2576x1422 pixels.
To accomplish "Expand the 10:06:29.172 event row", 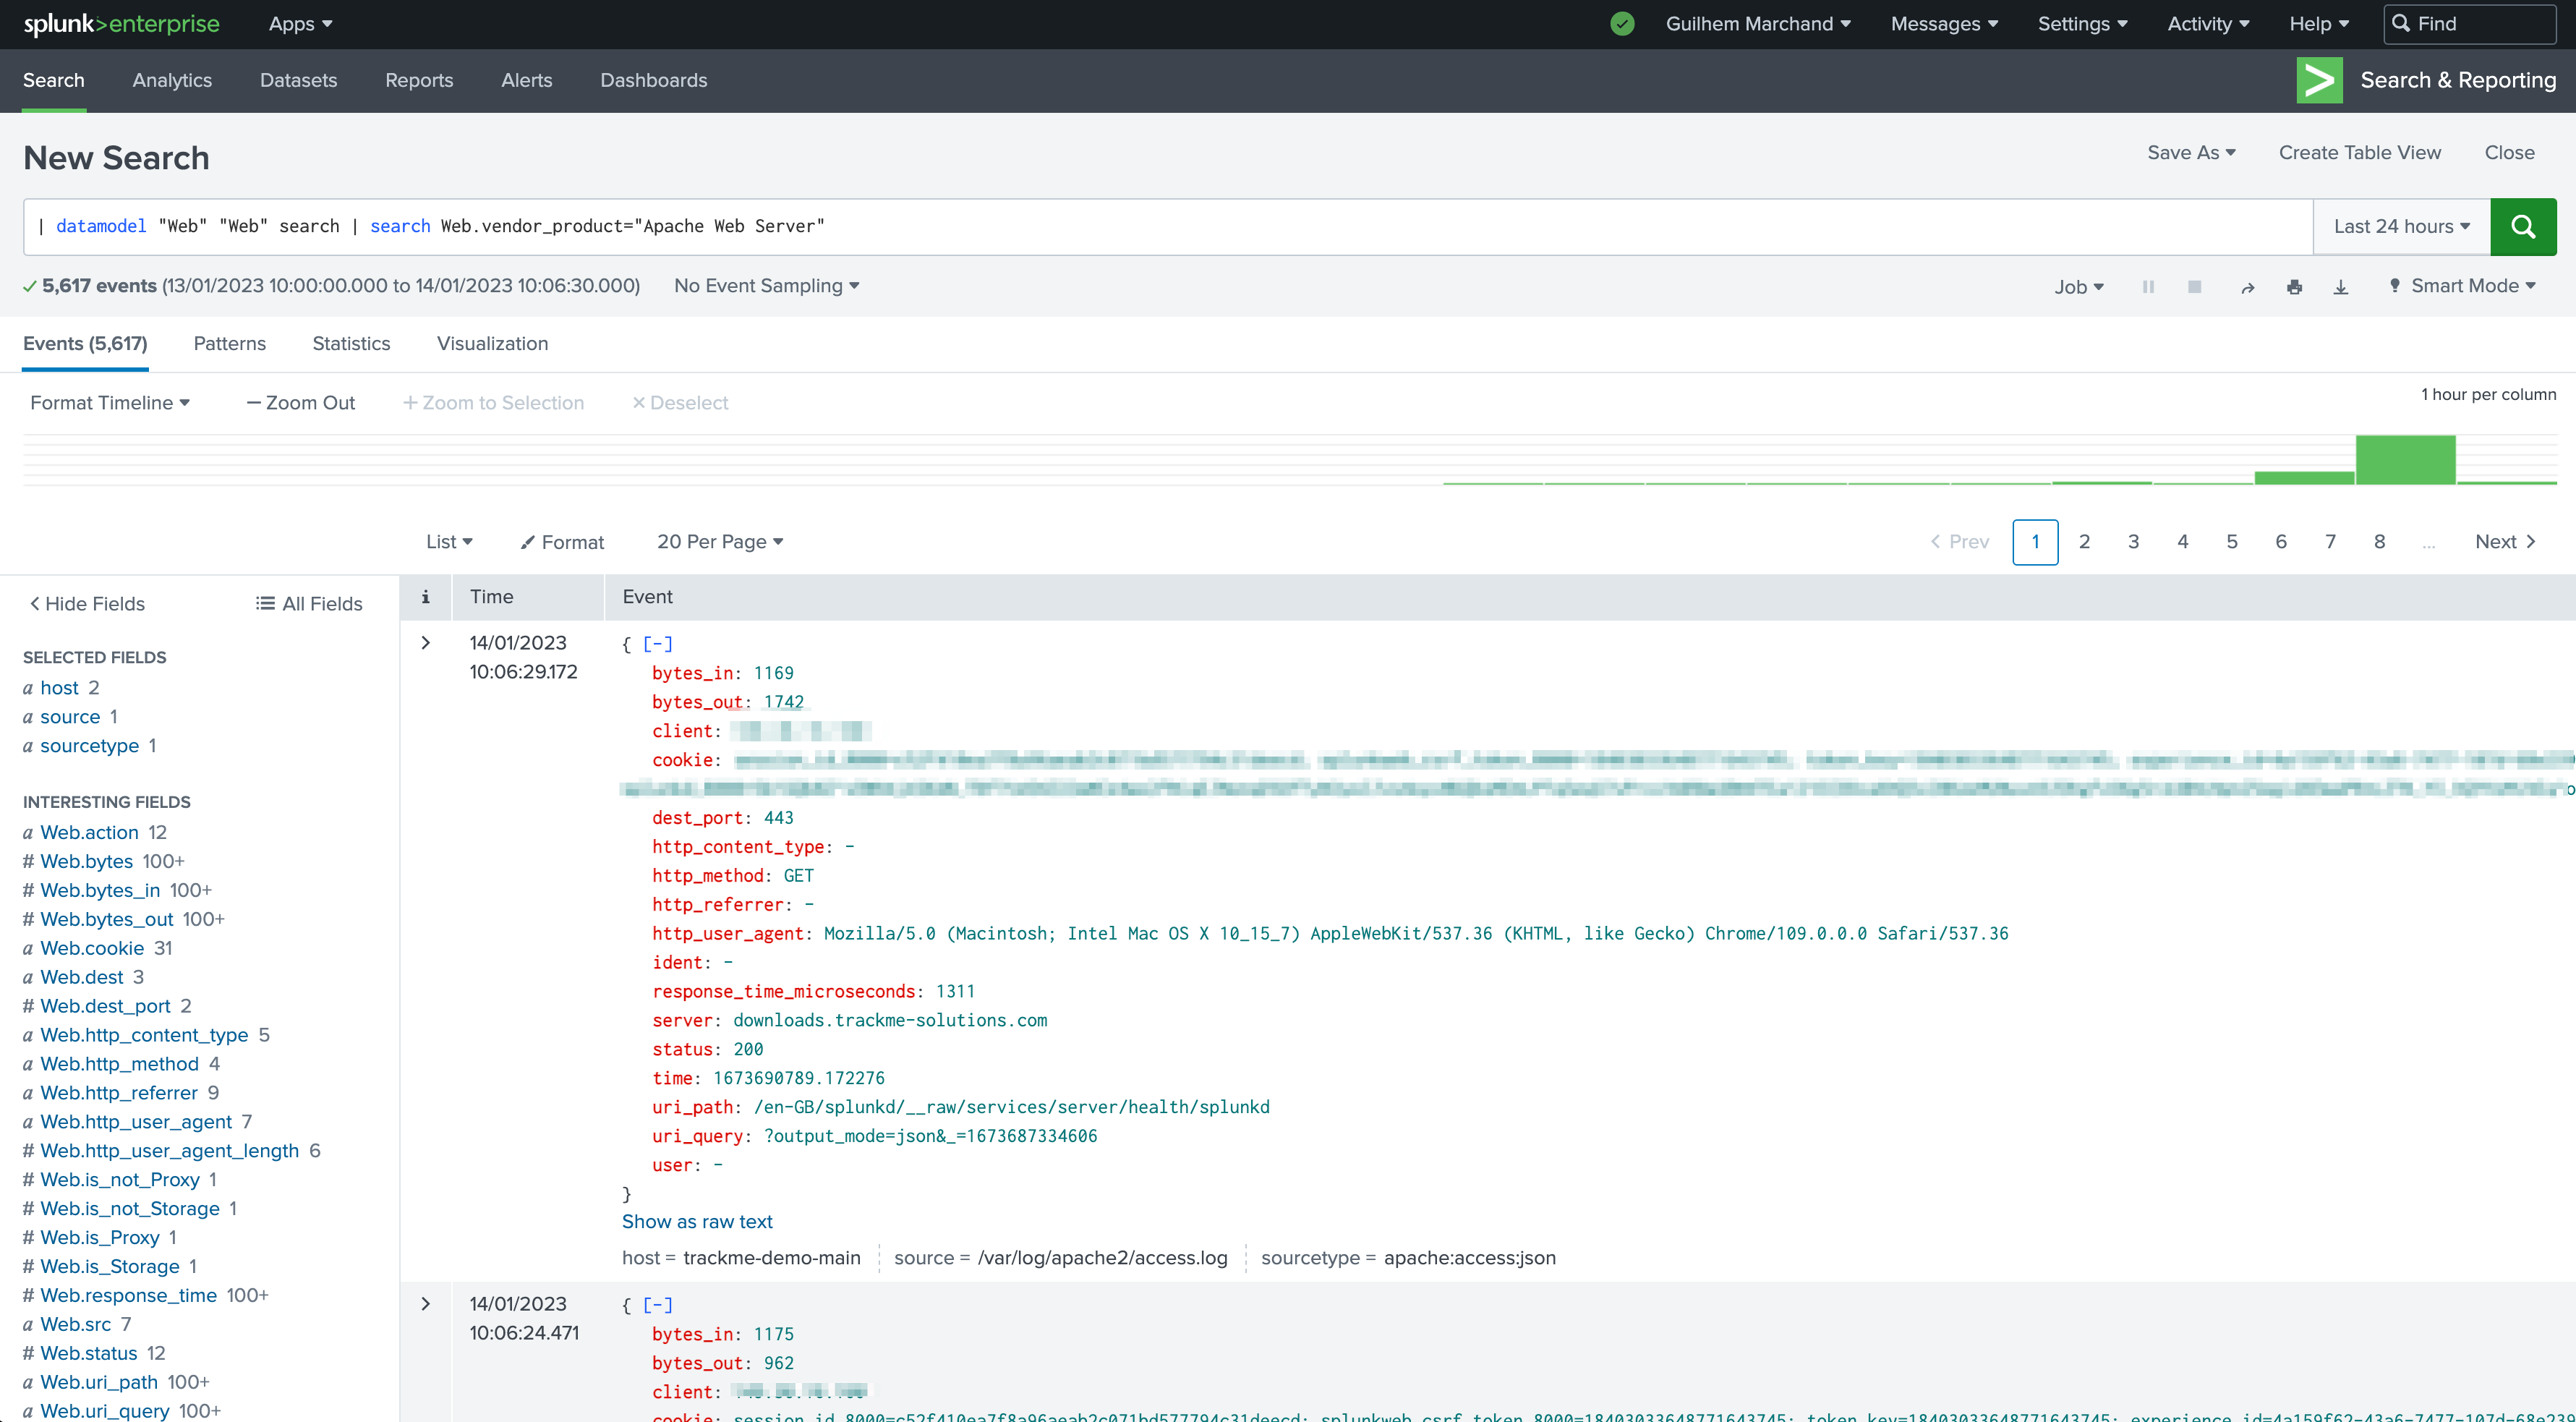I will 425,643.
